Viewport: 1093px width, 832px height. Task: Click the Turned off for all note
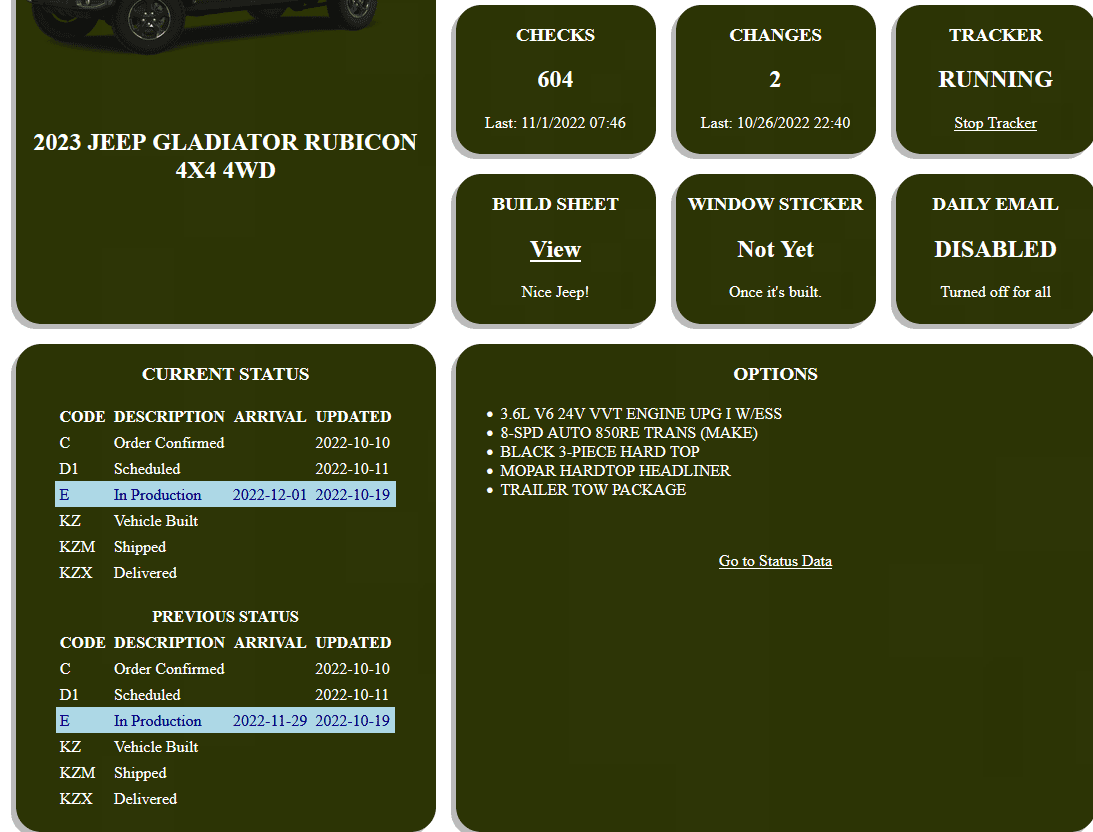tap(995, 292)
